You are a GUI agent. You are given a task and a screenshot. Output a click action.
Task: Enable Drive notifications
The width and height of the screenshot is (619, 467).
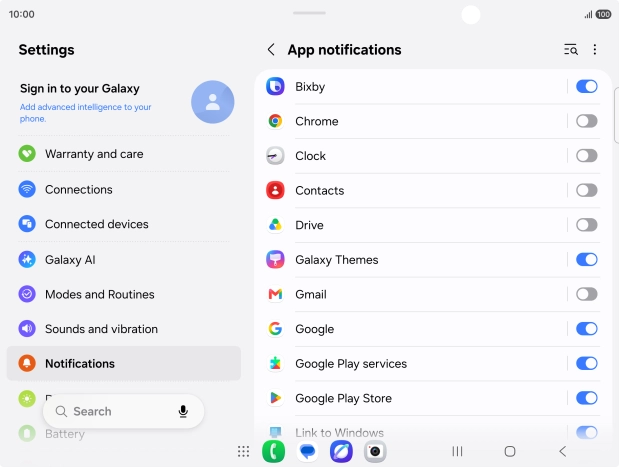pyautogui.click(x=587, y=225)
